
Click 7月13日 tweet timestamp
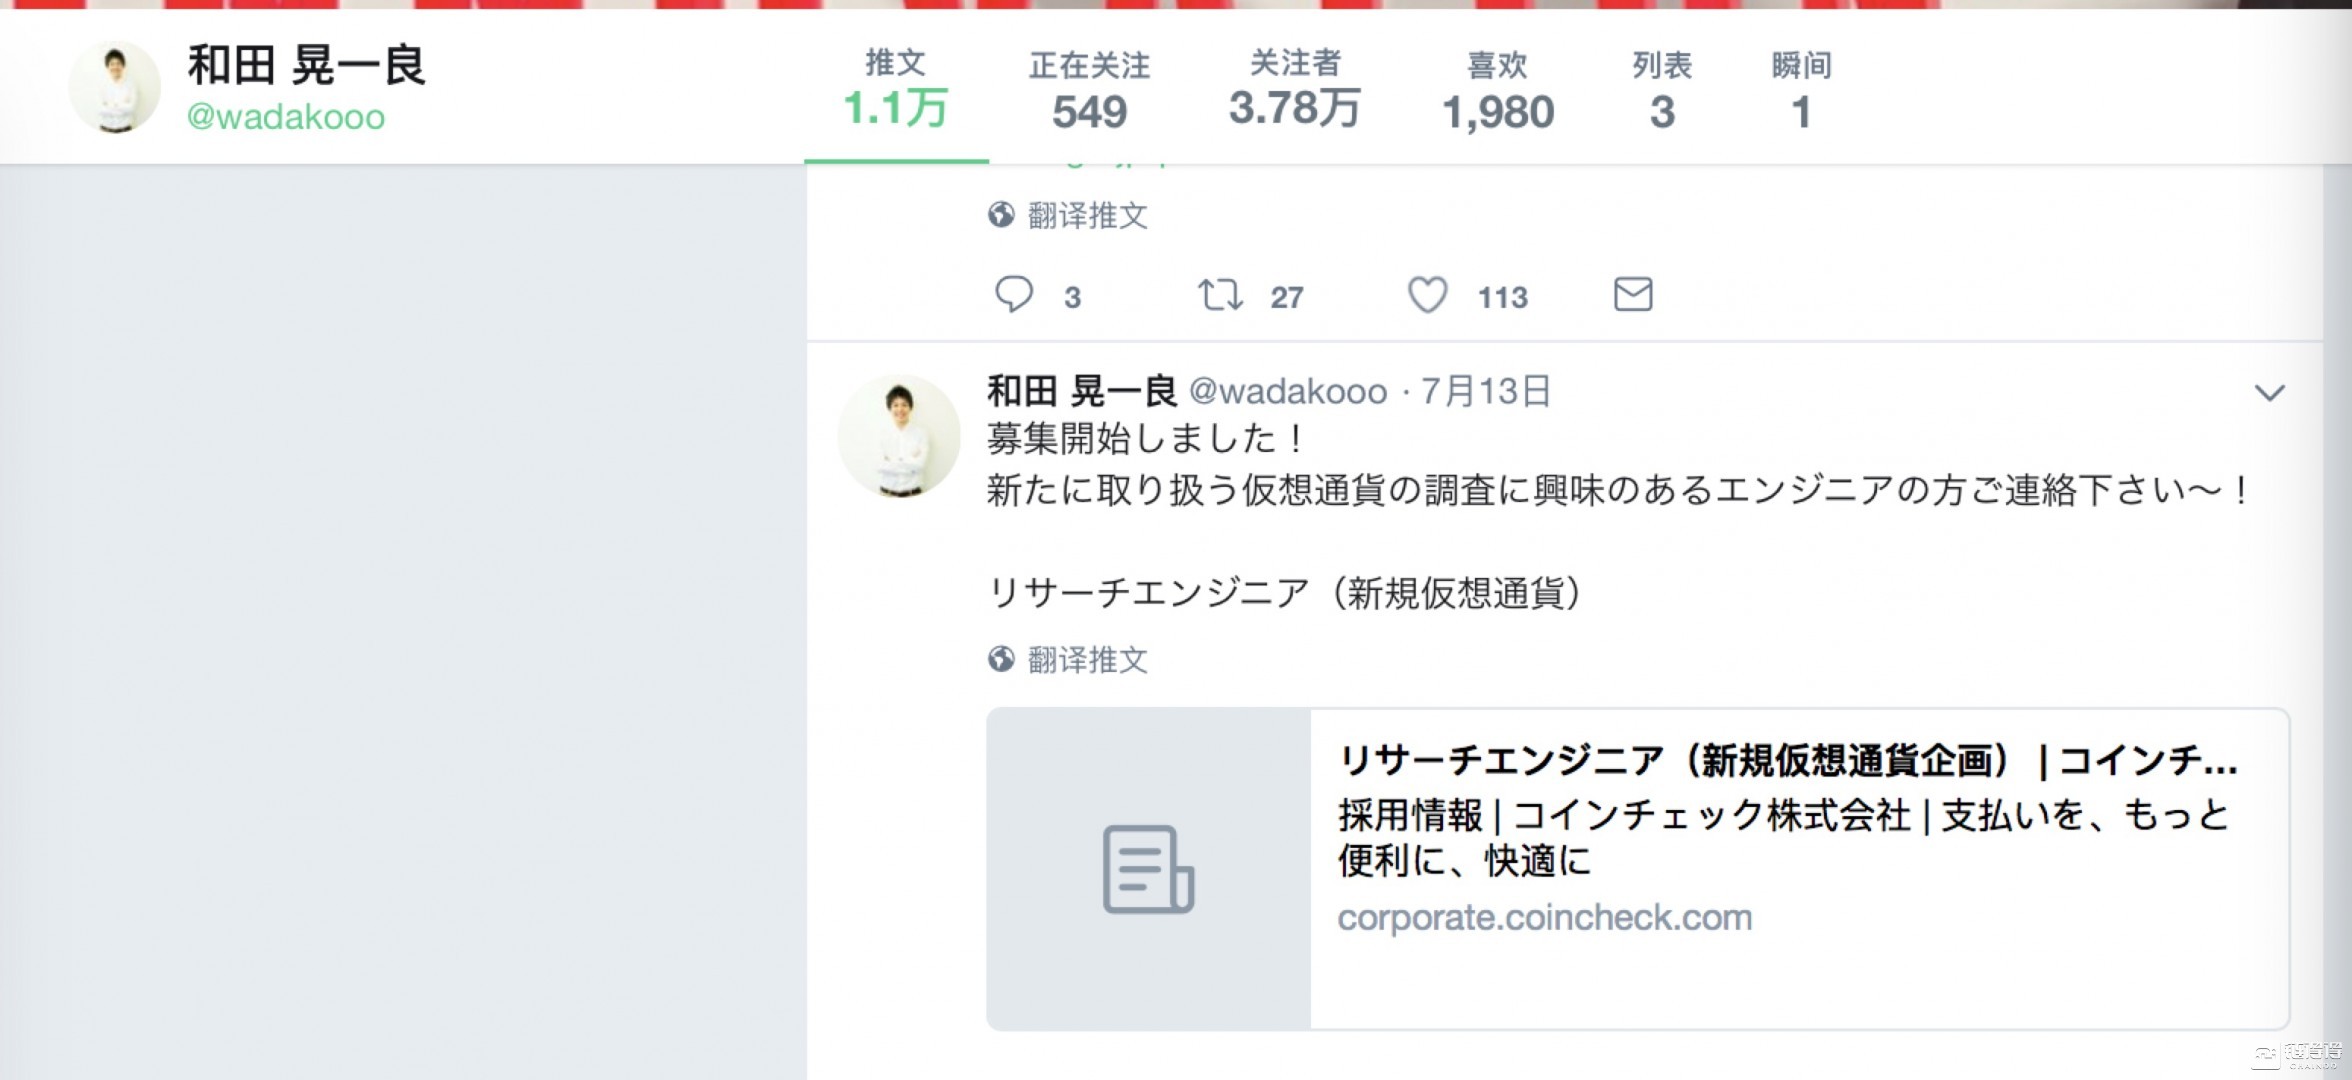tap(1485, 391)
